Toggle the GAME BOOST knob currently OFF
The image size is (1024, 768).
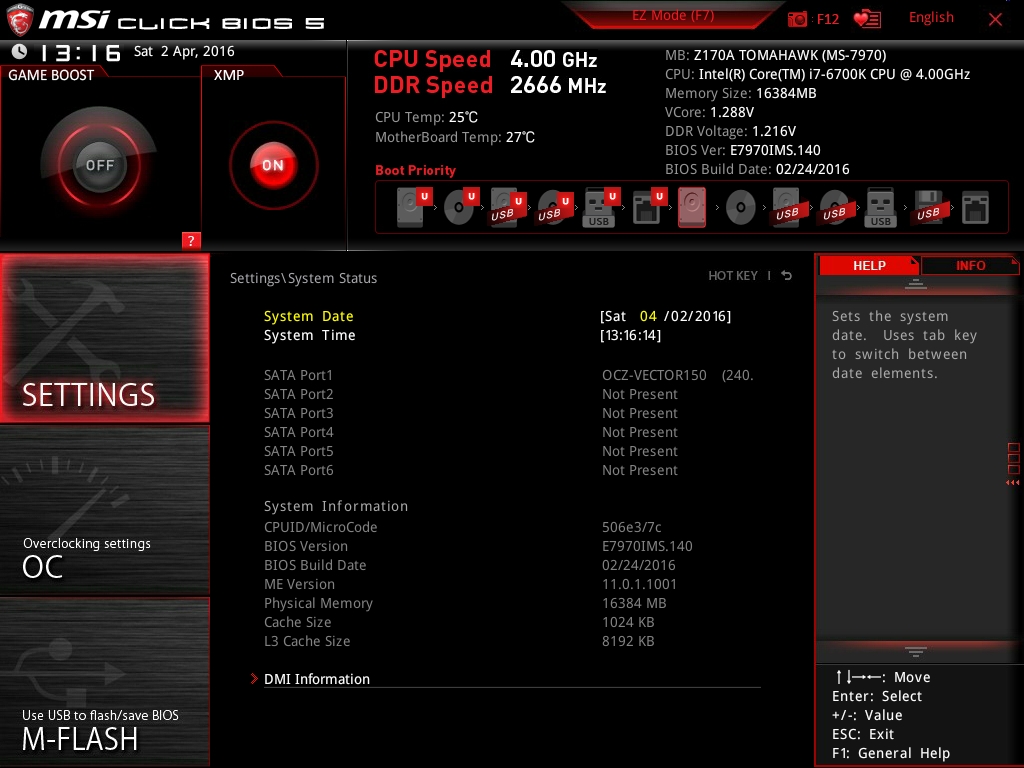(x=99, y=165)
